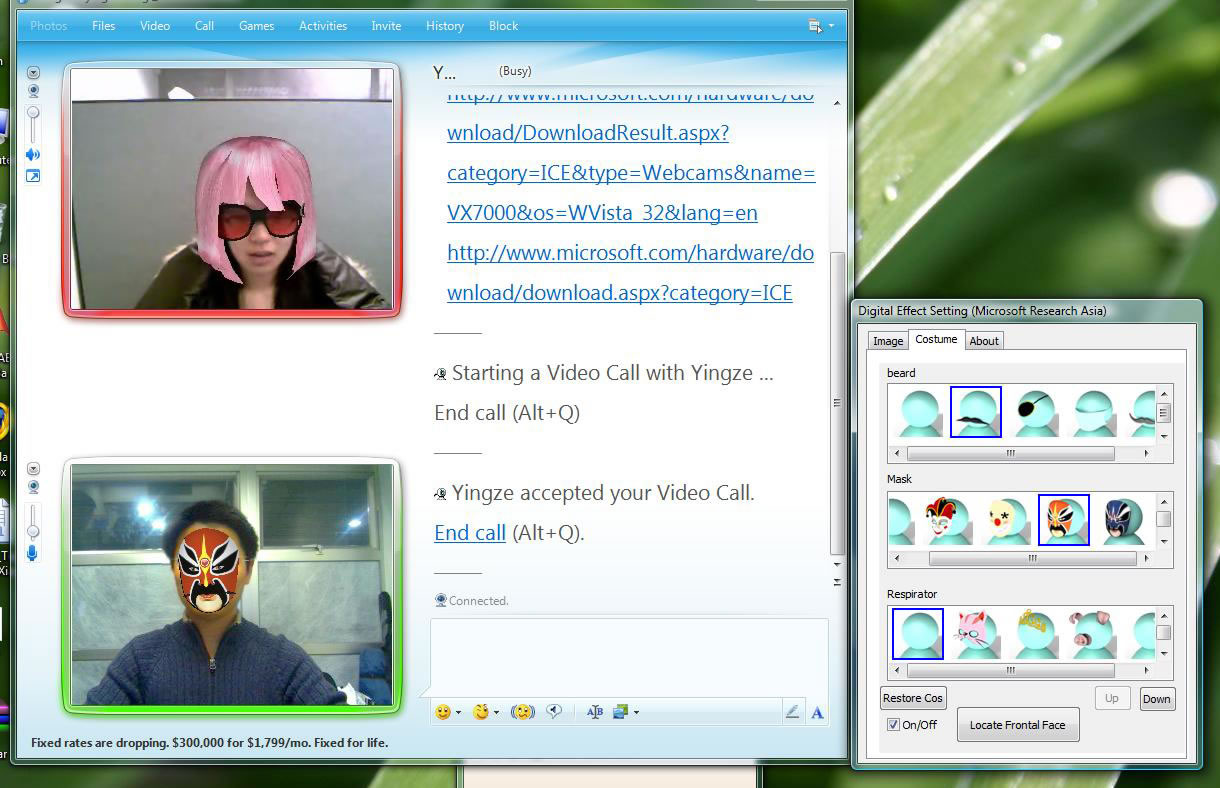Viewport: 1220px width, 788px height.
Task: Expand options arrow above your webcam icon
Action: click(33, 469)
